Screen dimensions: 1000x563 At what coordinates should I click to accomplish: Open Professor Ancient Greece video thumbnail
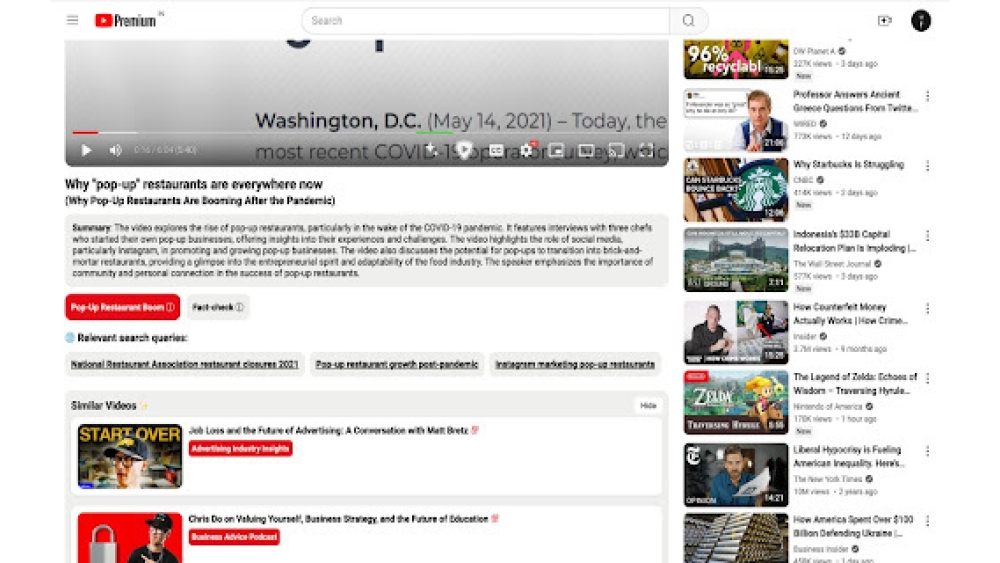(736, 120)
